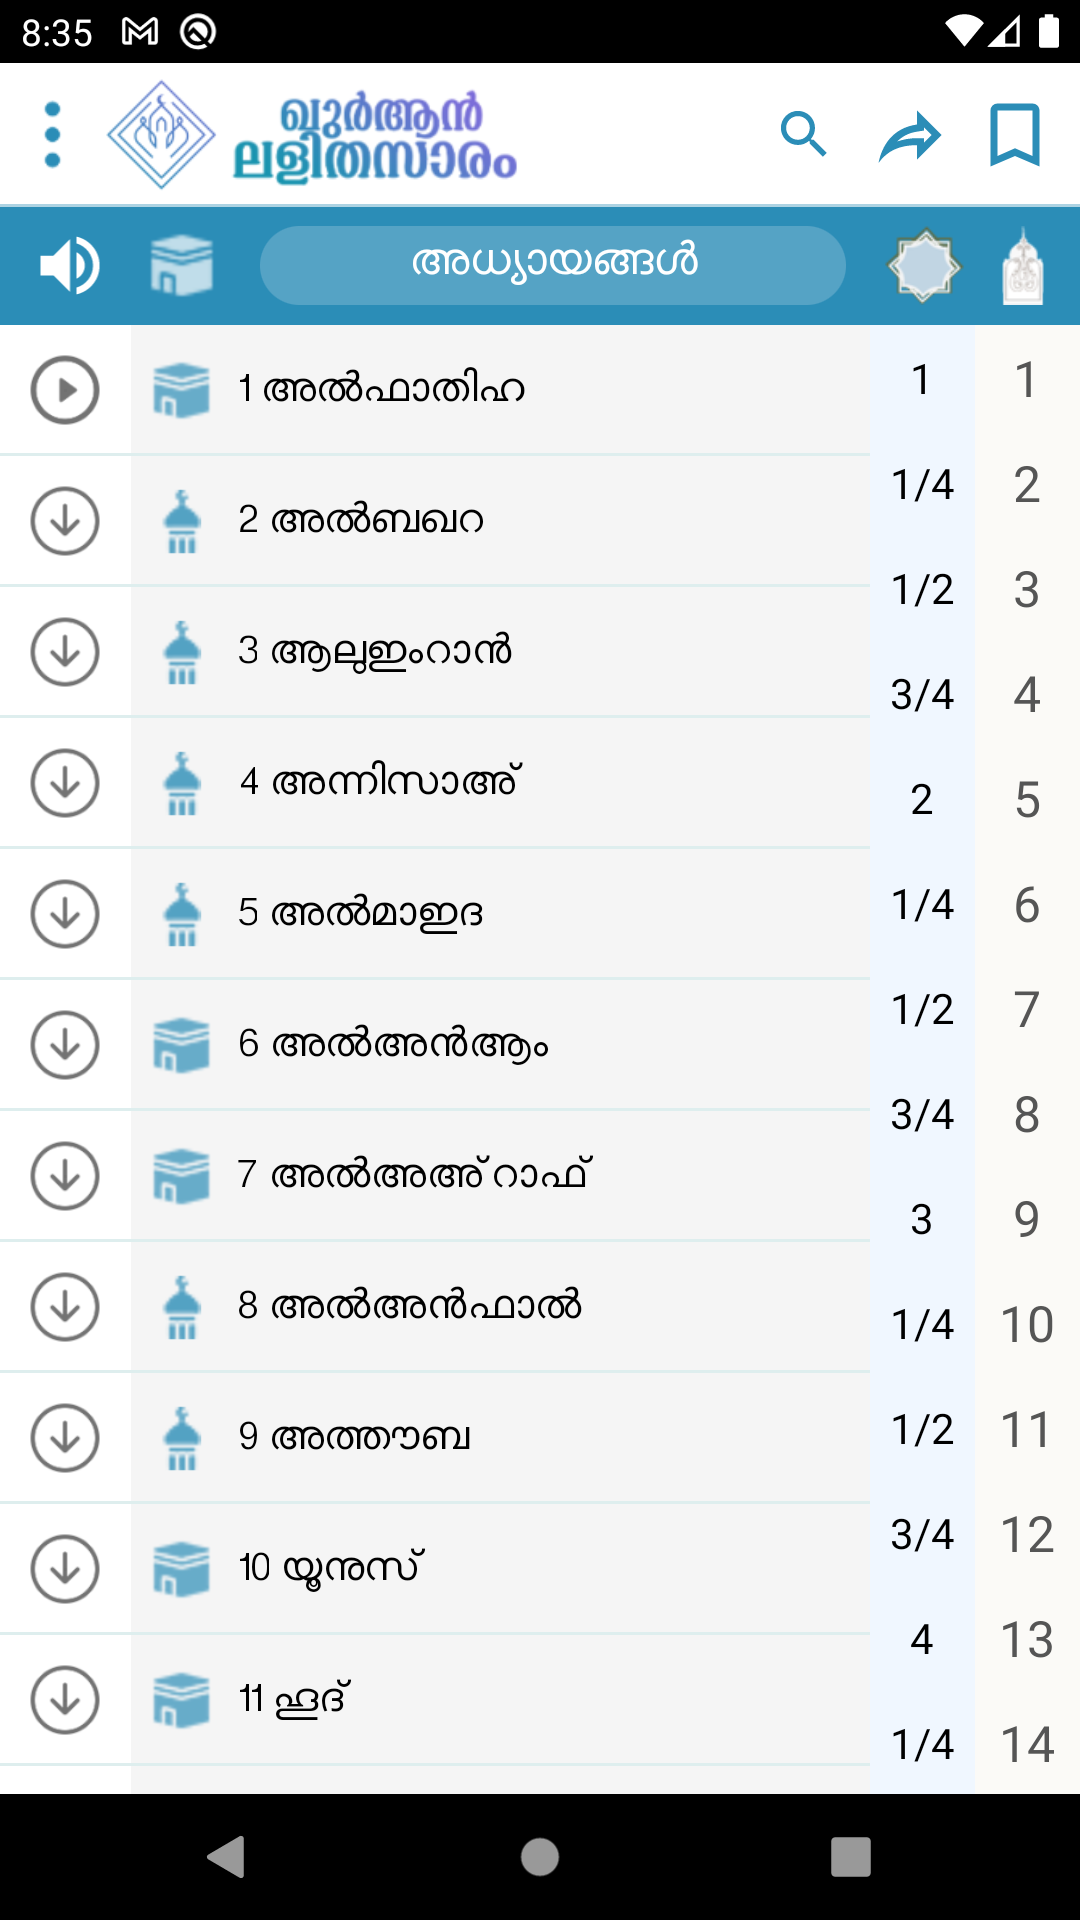The image size is (1080, 1920).
Task: Open the bookmarks icon
Action: pos(1015,135)
